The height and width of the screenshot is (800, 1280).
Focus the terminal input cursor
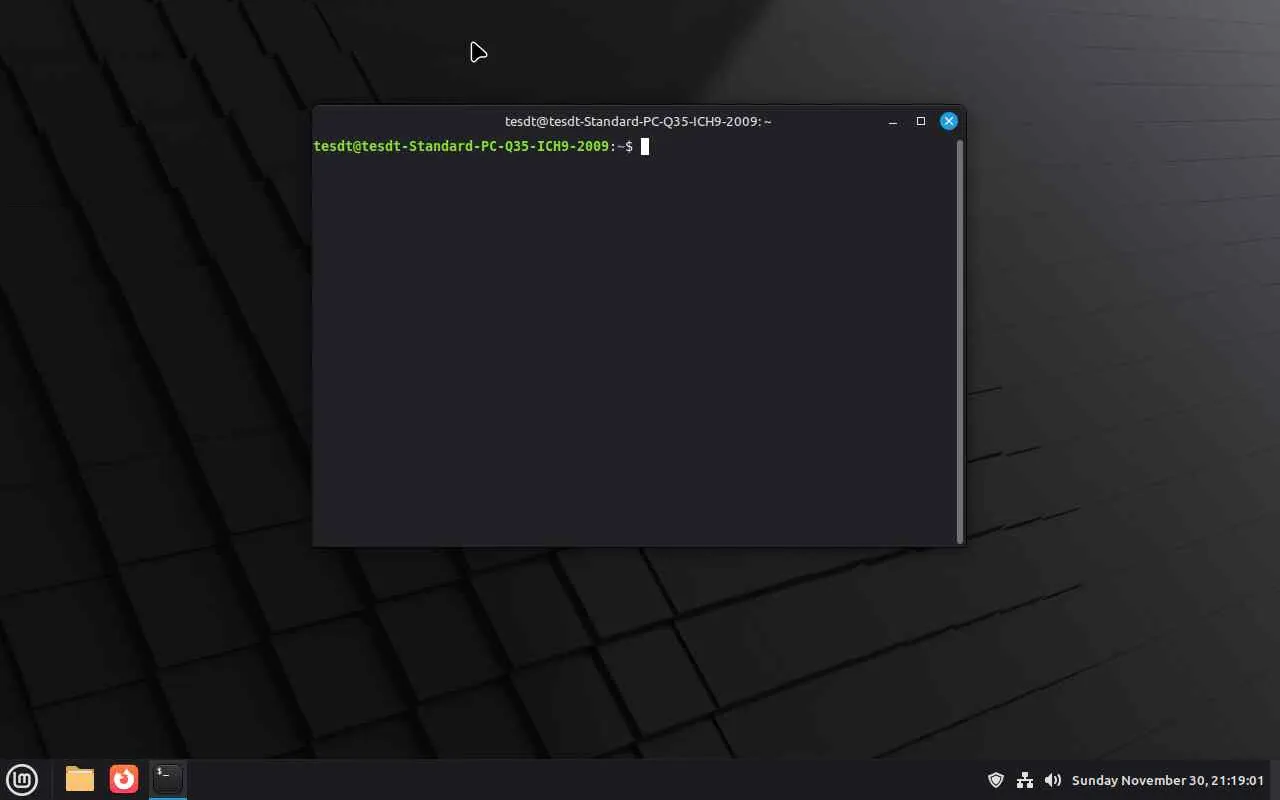[x=645, y=147]
